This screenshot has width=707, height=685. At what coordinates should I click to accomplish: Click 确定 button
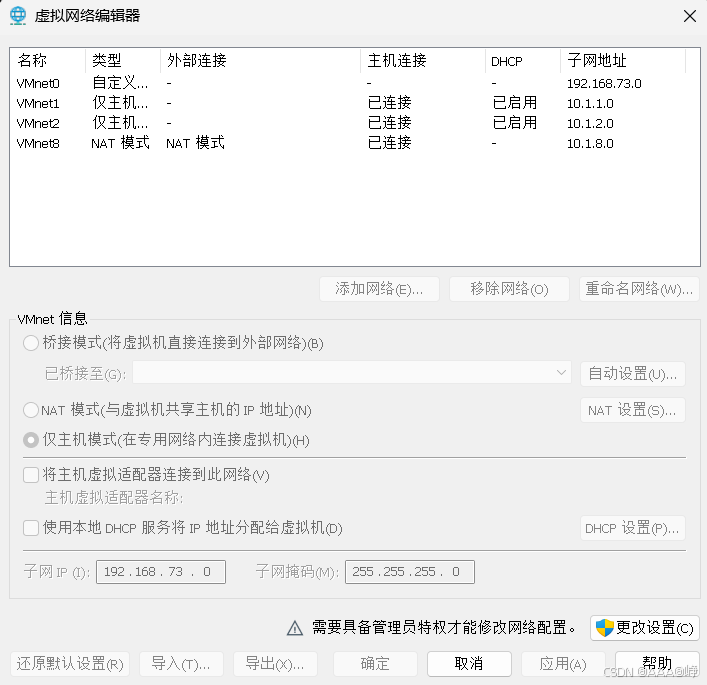pyautogui.click(x=375, y=664)
